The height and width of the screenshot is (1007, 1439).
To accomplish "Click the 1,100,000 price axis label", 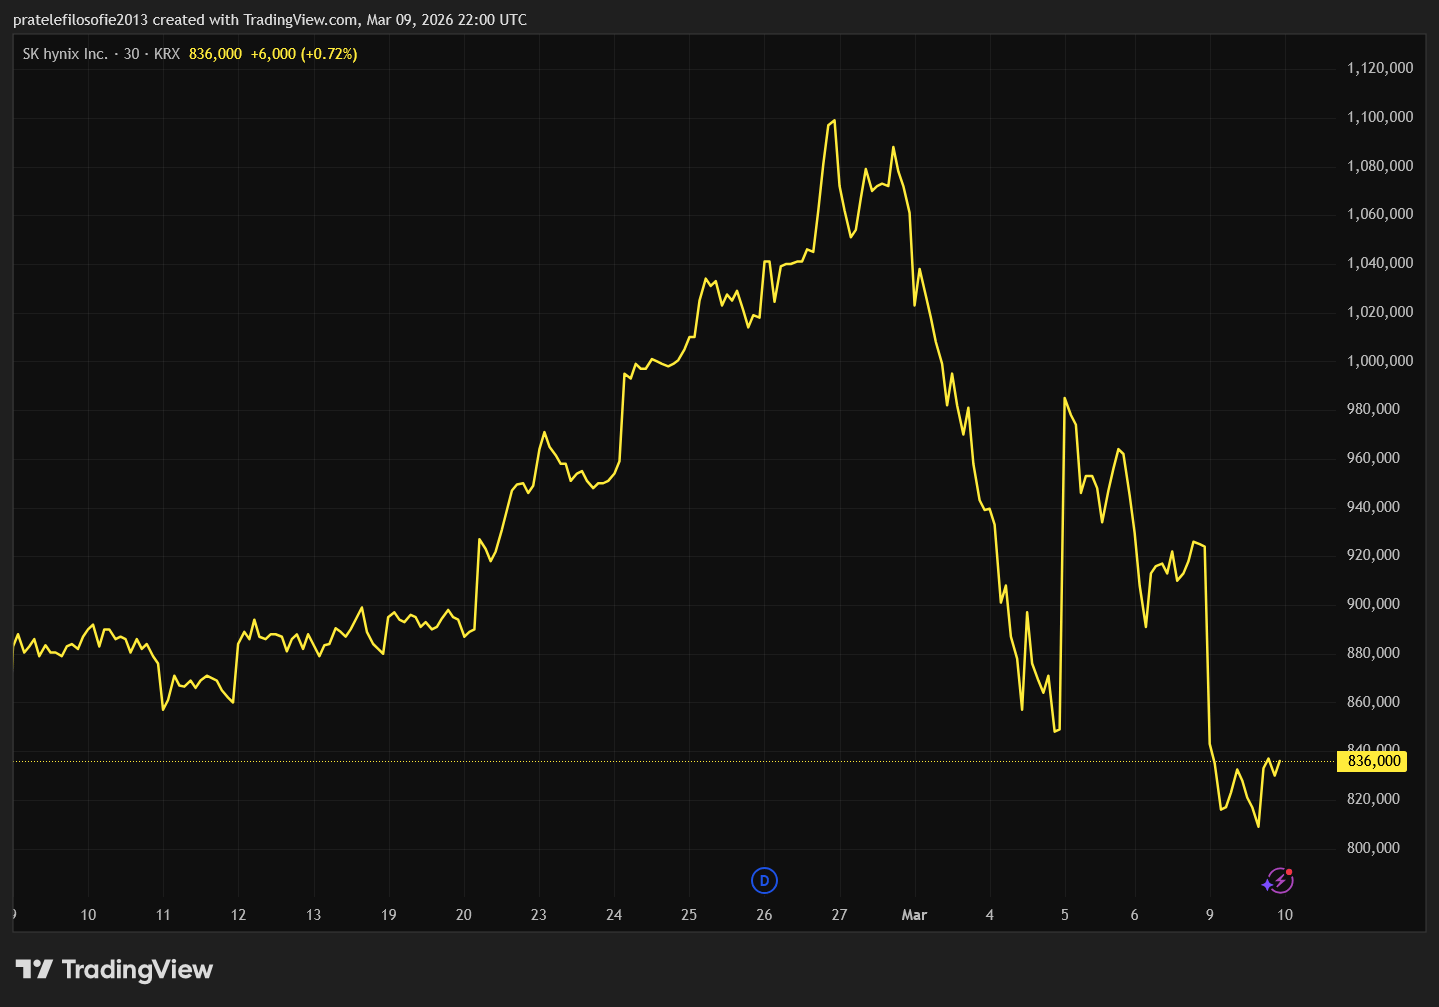I will coord(1380,117).
